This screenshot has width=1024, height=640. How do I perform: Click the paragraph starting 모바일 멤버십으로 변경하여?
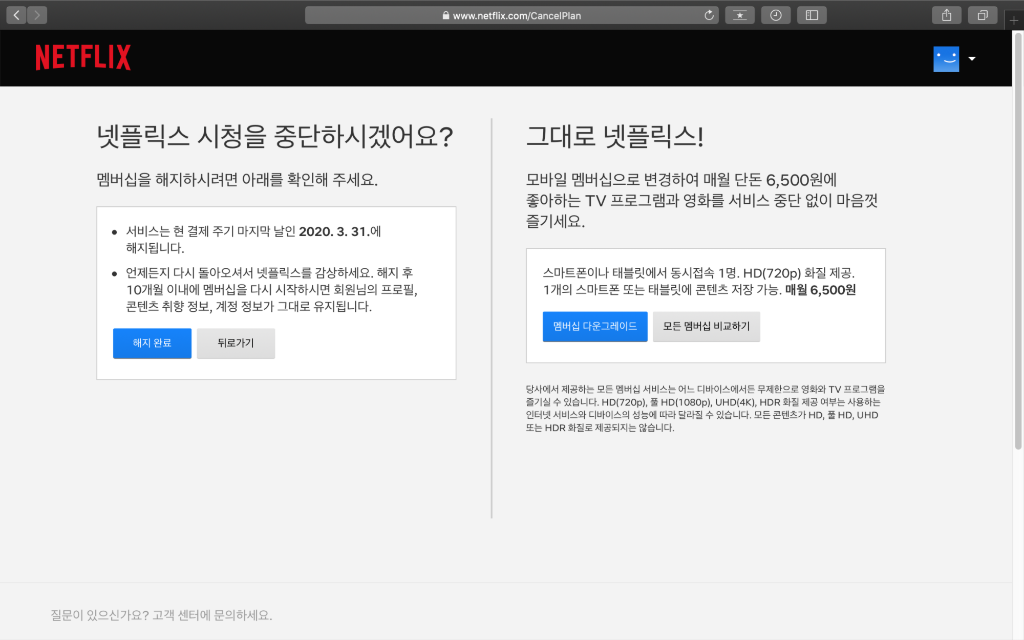tap(702, 200)
